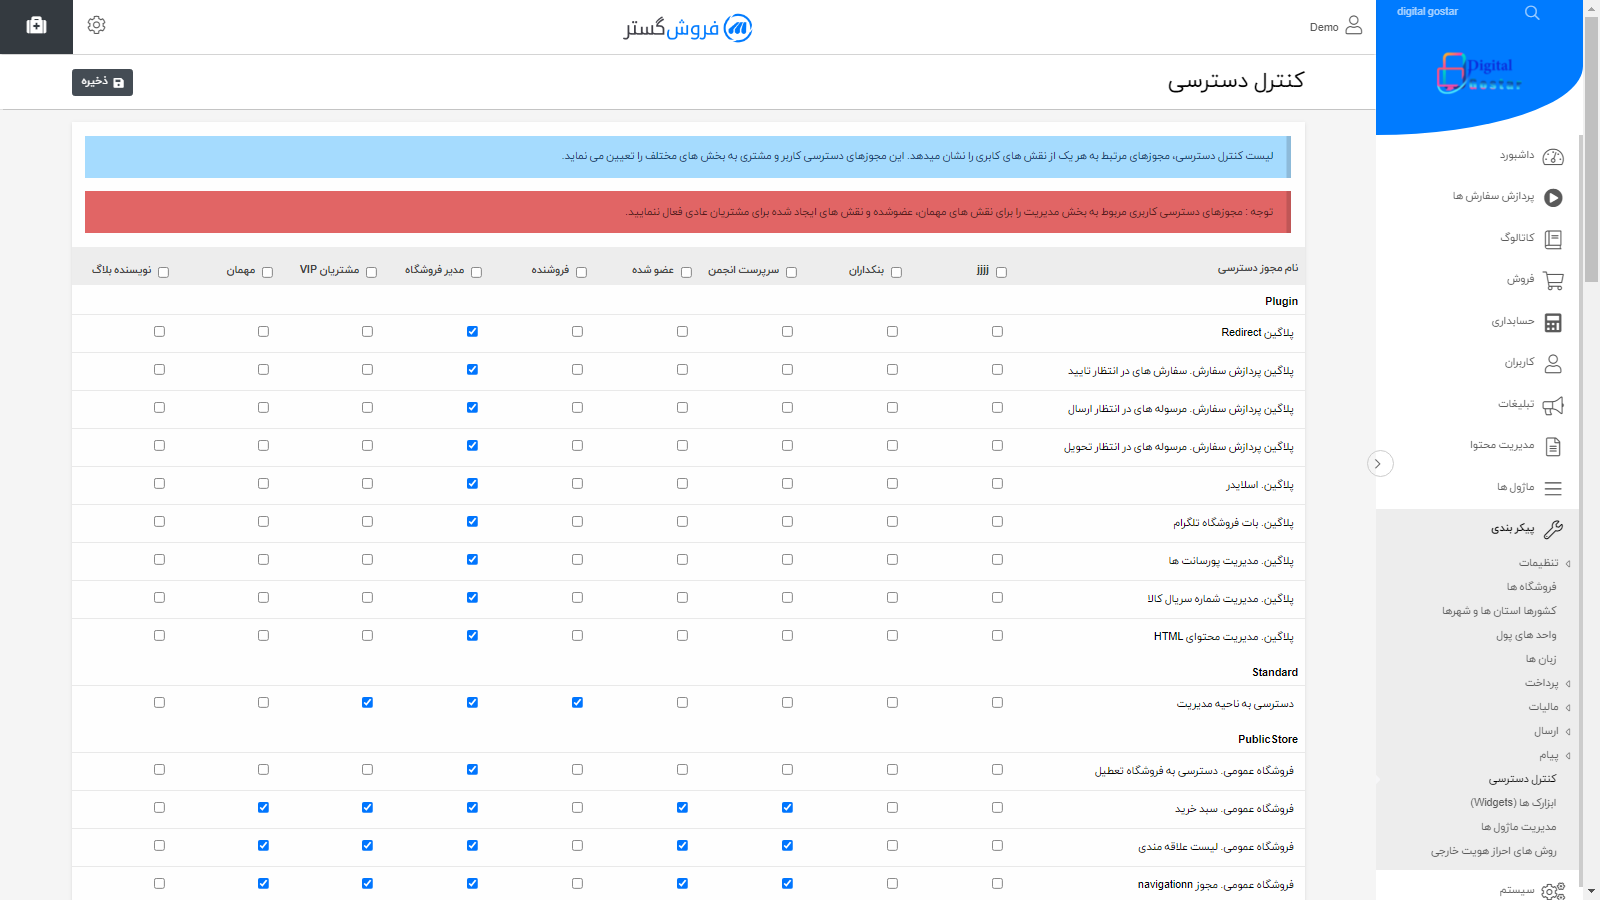This screenshot has width=1600, height=900.
Task: Open the تبلیغات megaphone icon
Action: [x=1553, y=405]
